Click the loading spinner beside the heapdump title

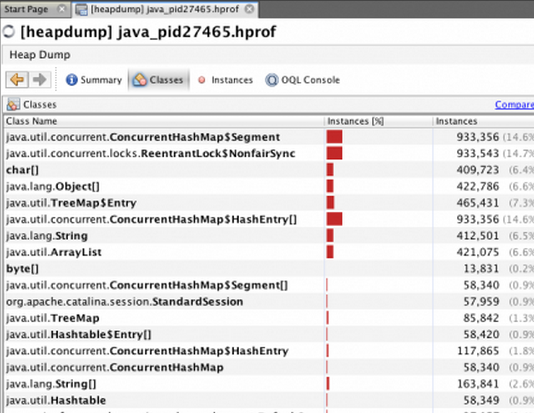(x=9, y=32)
